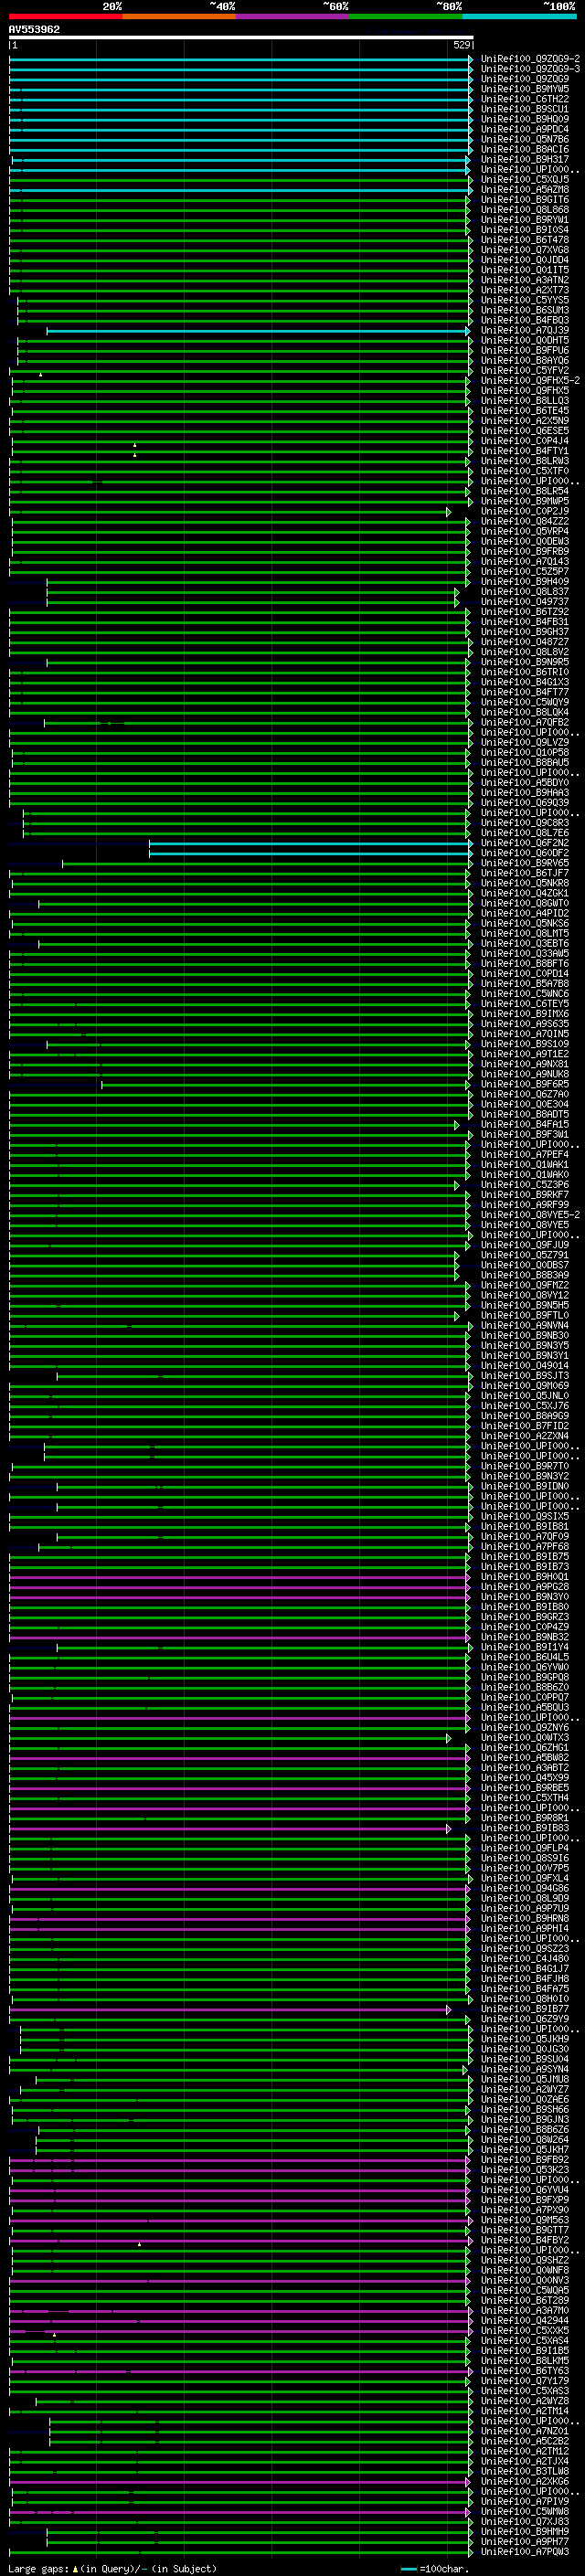The height and width of the screenshot is (2576, 585).
Task: Select the query name AV553962
Action: click(34, 30)
